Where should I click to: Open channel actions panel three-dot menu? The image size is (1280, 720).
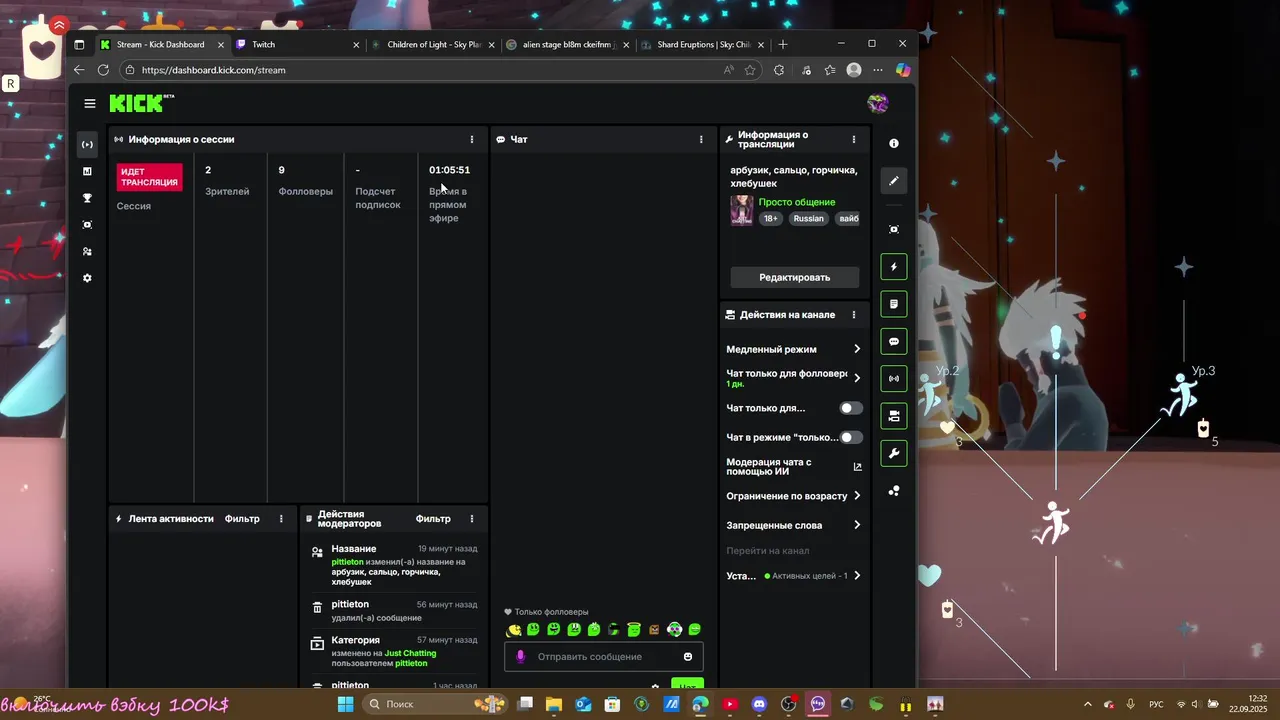[x=853, y=314]
